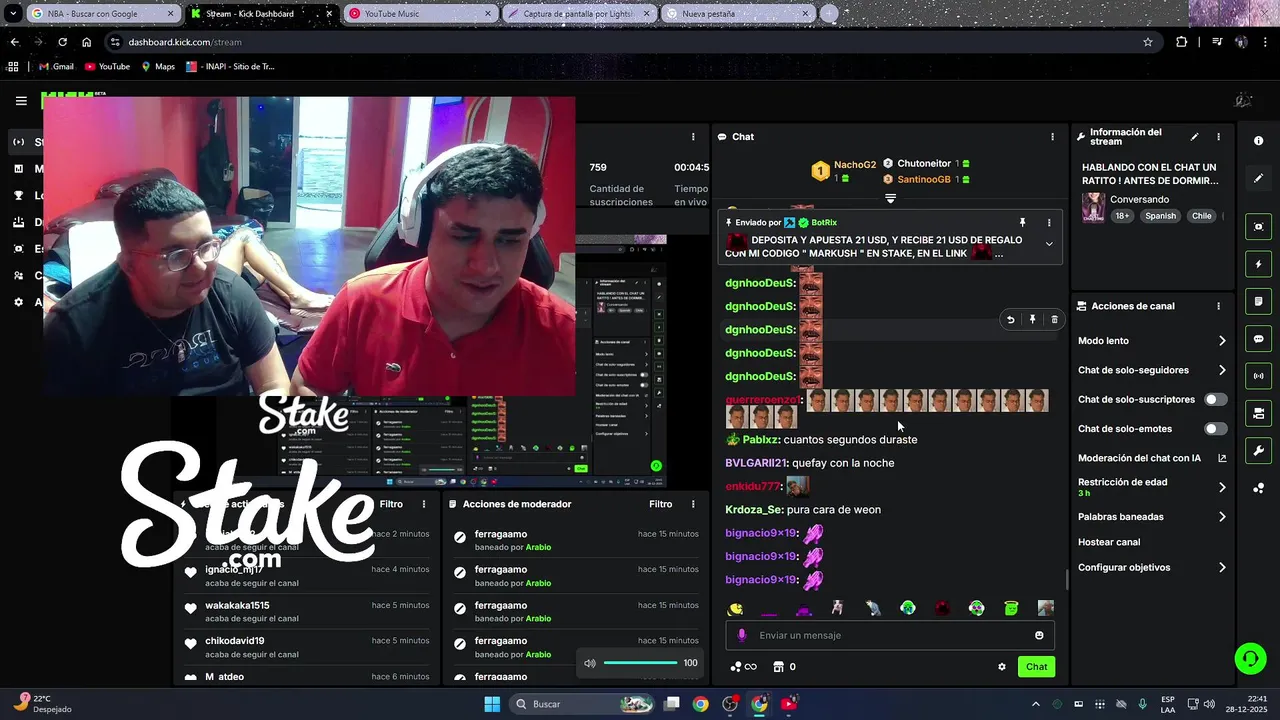
Task: Open chat settings gear near Chat button
Action: 1002,667
